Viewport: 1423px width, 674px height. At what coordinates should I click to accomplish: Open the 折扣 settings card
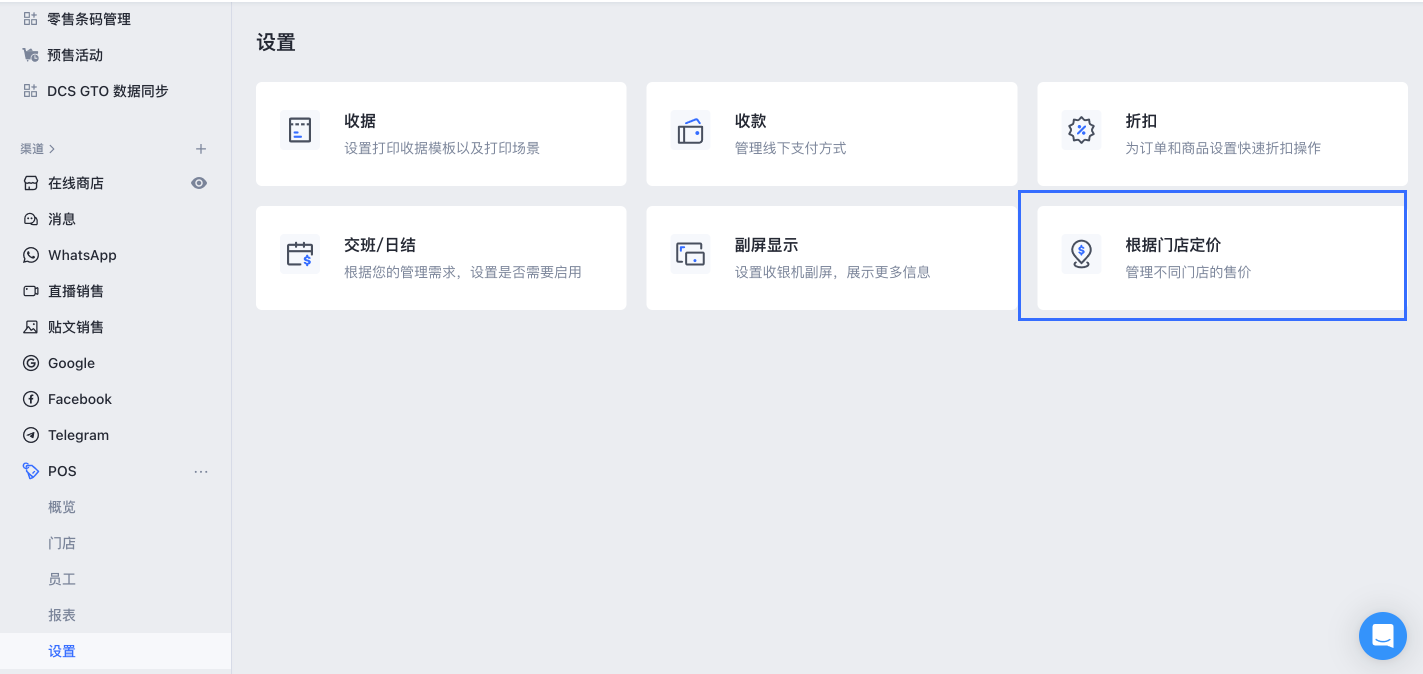point(1222,134)
